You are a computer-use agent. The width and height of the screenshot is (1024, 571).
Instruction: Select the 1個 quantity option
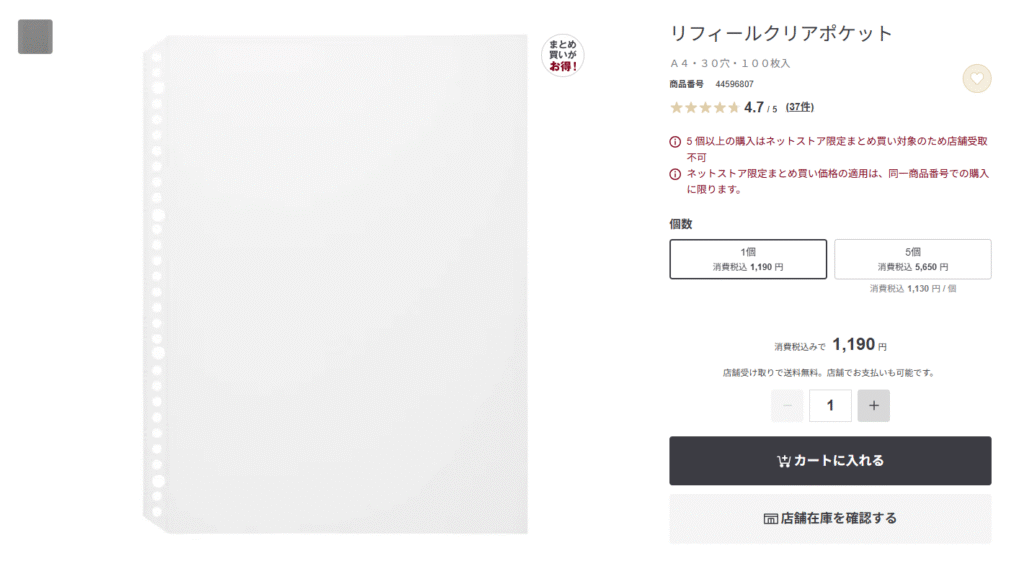748,259
